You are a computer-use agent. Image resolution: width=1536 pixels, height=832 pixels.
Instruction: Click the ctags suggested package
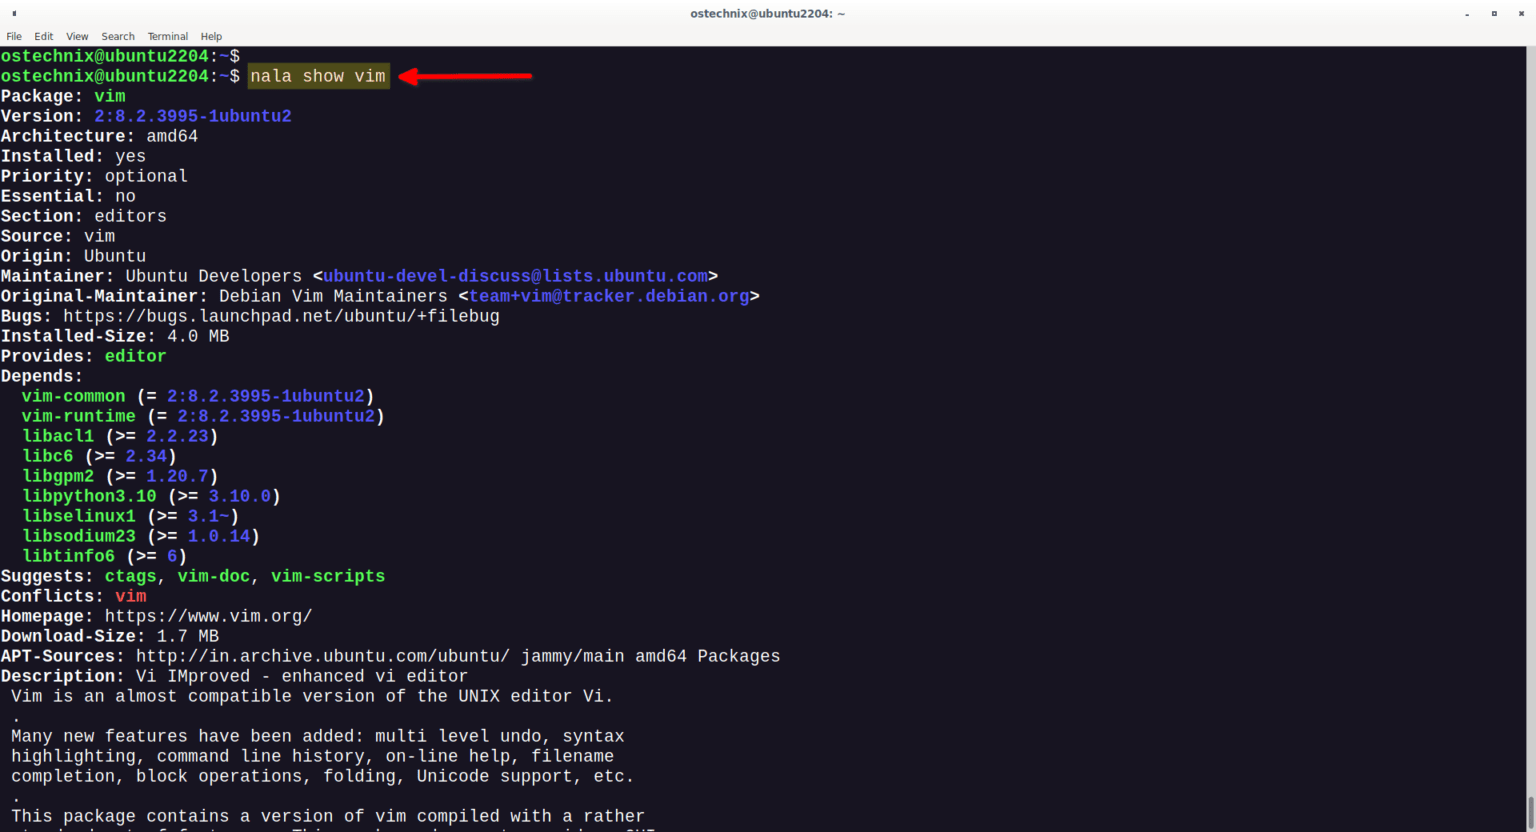(x=130, y=576)
